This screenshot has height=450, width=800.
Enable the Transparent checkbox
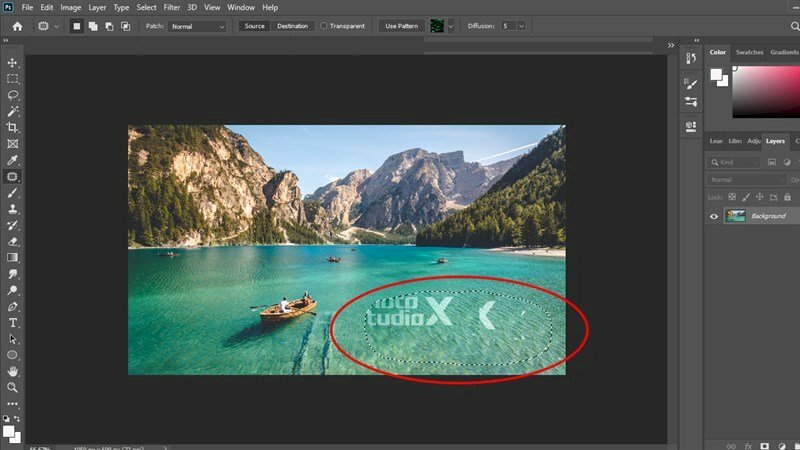(x=324, y=26)
